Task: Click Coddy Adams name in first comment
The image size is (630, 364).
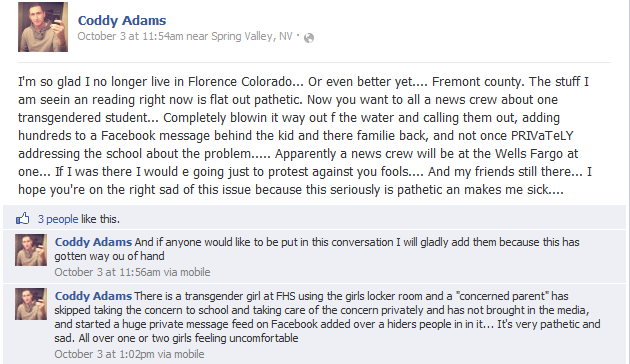Action: [x=93, y=242]
